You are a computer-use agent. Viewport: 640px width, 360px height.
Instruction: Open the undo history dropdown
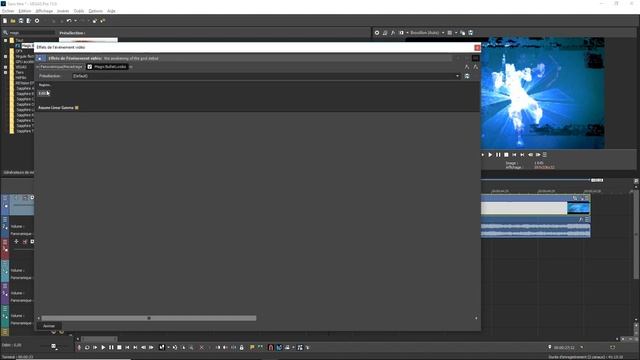pos(75,20)
